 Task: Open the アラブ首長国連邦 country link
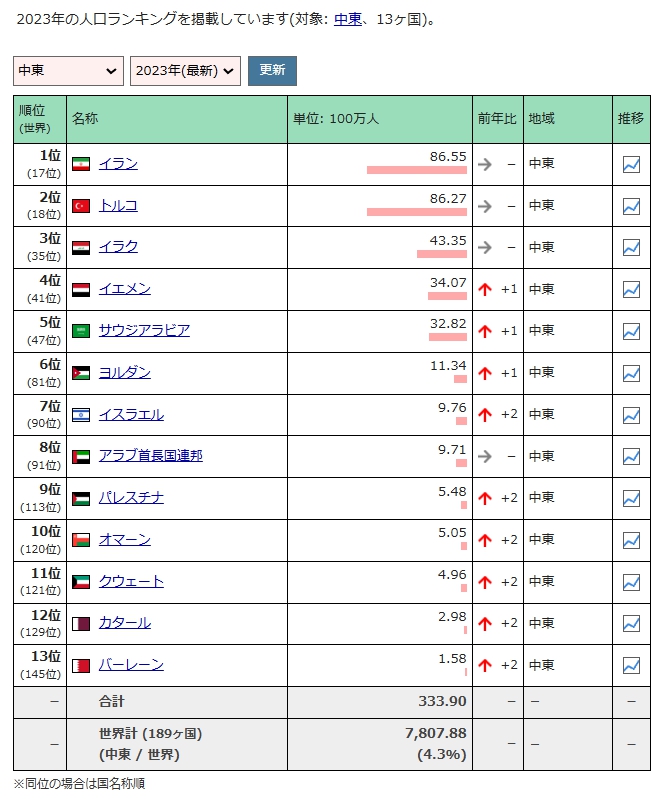(x=150, y=456)
